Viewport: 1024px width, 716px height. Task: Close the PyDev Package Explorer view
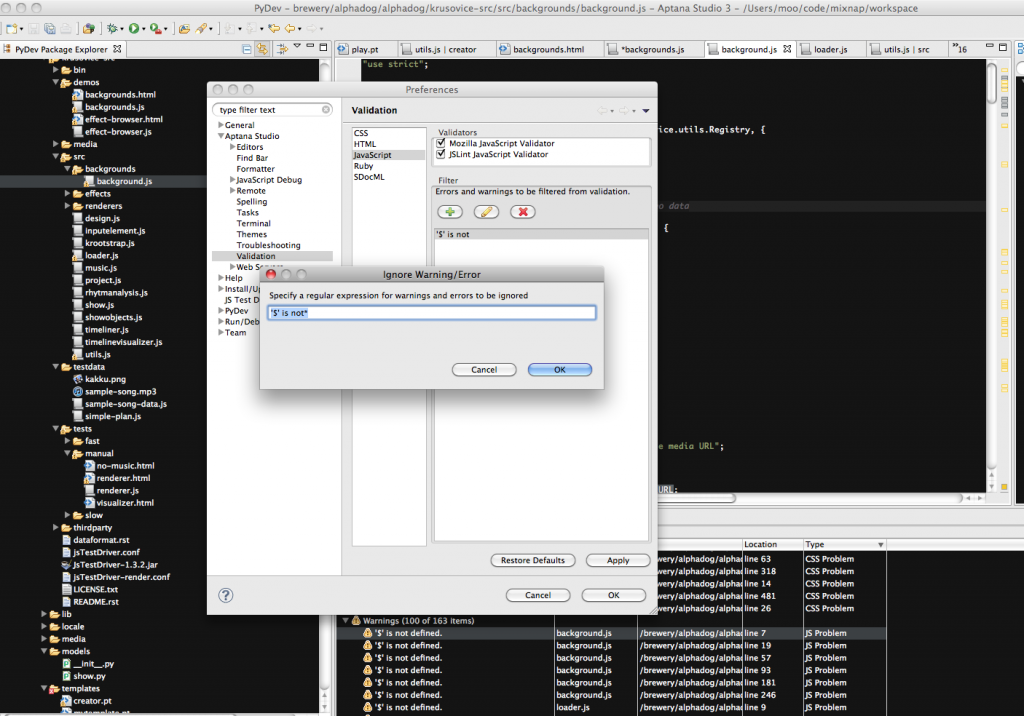pyautogui.click(x=117, y=49)
